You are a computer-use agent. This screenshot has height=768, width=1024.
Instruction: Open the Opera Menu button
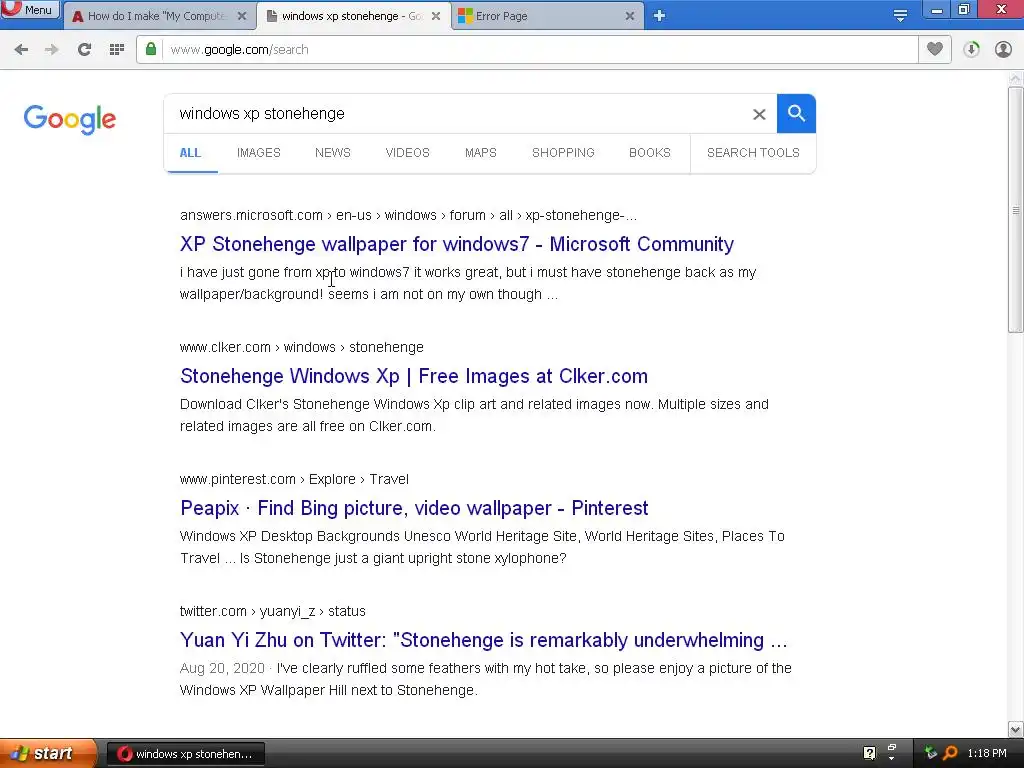(30, 9)
